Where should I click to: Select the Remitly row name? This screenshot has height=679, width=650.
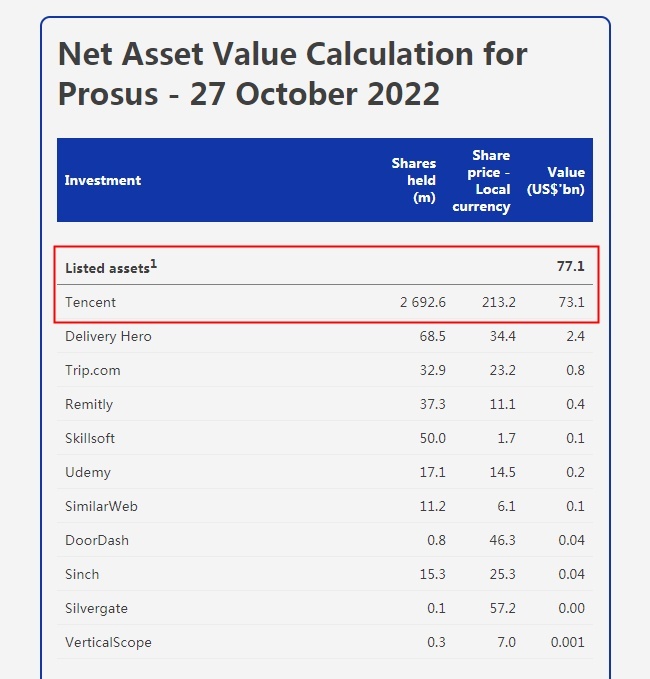click(x=89, y=404)
